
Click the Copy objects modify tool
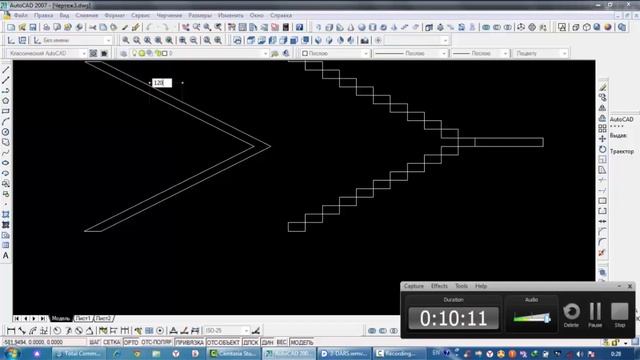(x=602, y=97)
